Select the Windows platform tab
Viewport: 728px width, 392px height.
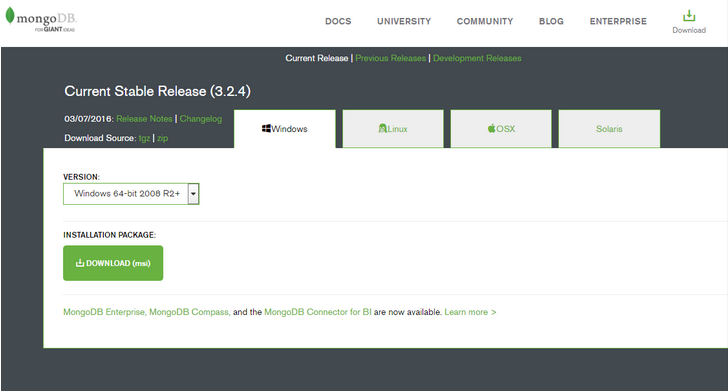(285, 129)
